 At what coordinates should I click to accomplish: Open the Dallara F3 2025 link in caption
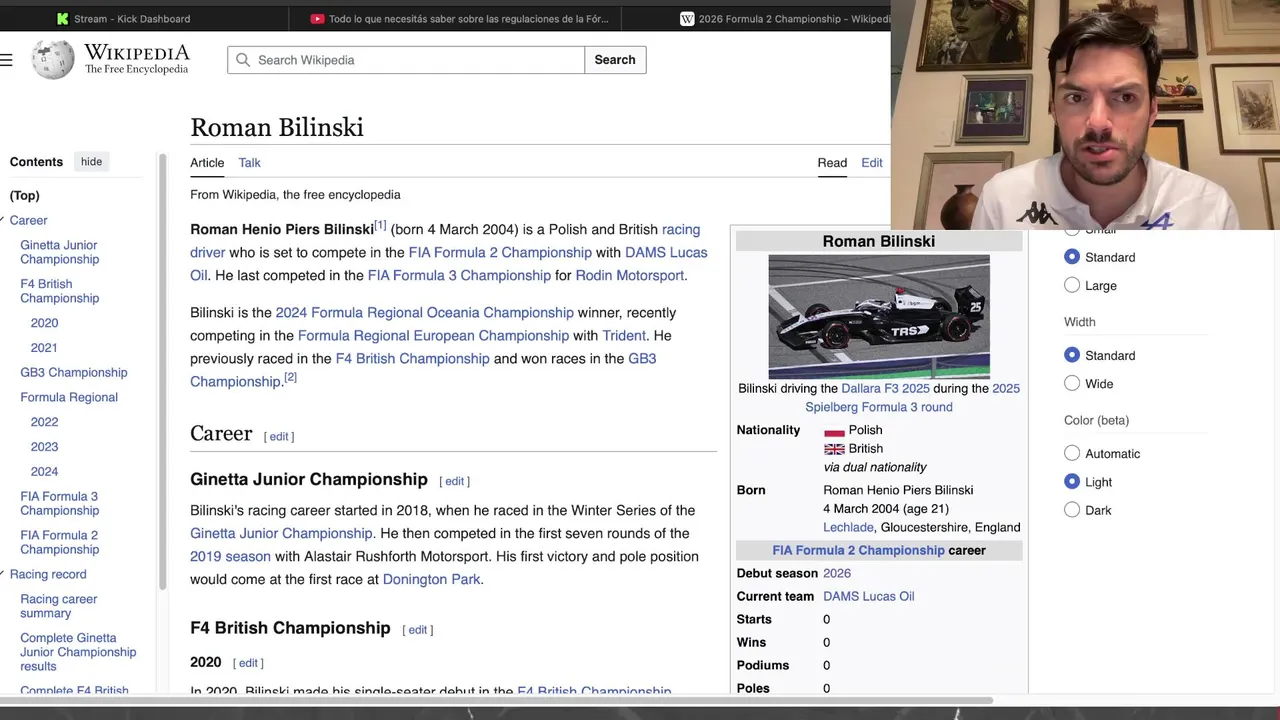pos(885,388)
